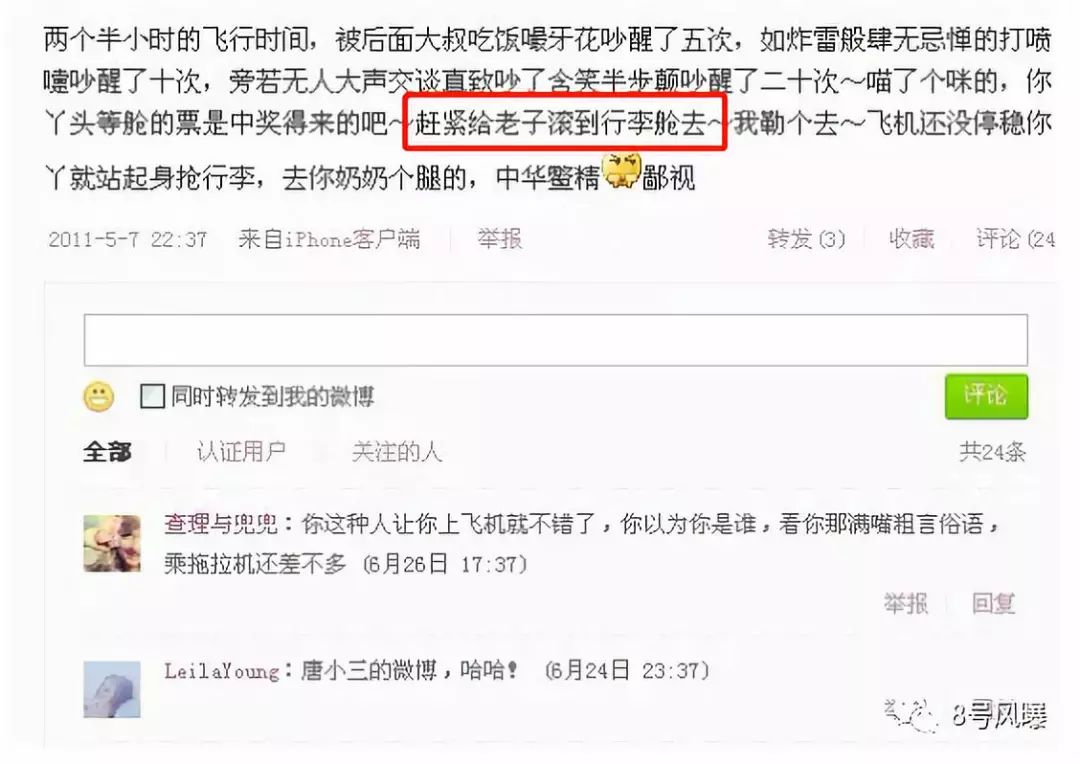Open 评论(24 link under the post
The image size is (1080, 764).
coord(1015,239)
